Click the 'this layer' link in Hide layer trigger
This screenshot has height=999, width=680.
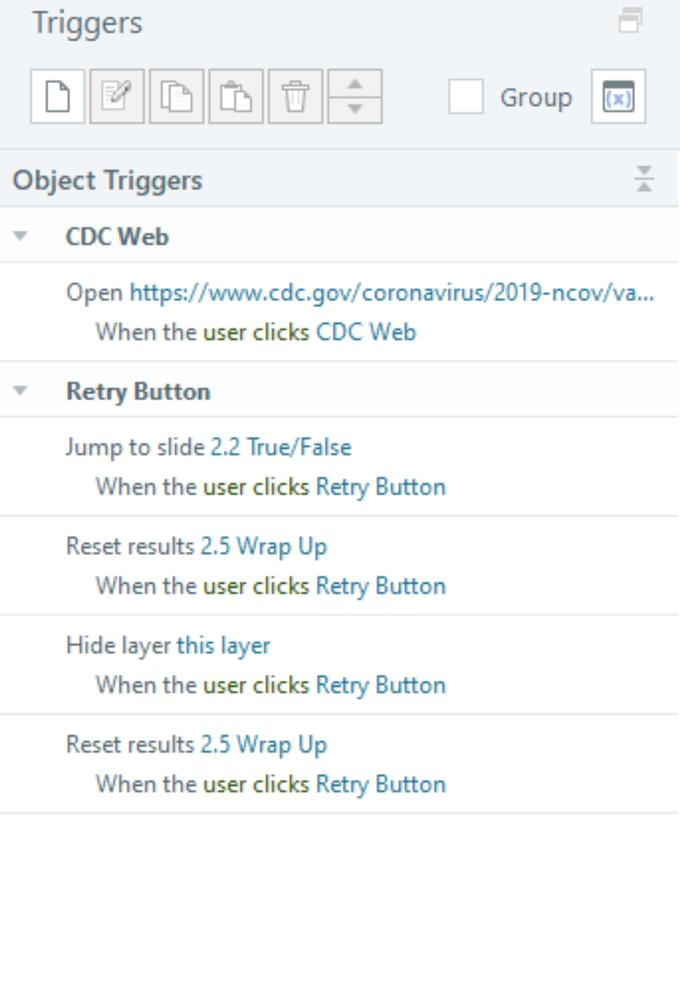click(x=223, y=645)
